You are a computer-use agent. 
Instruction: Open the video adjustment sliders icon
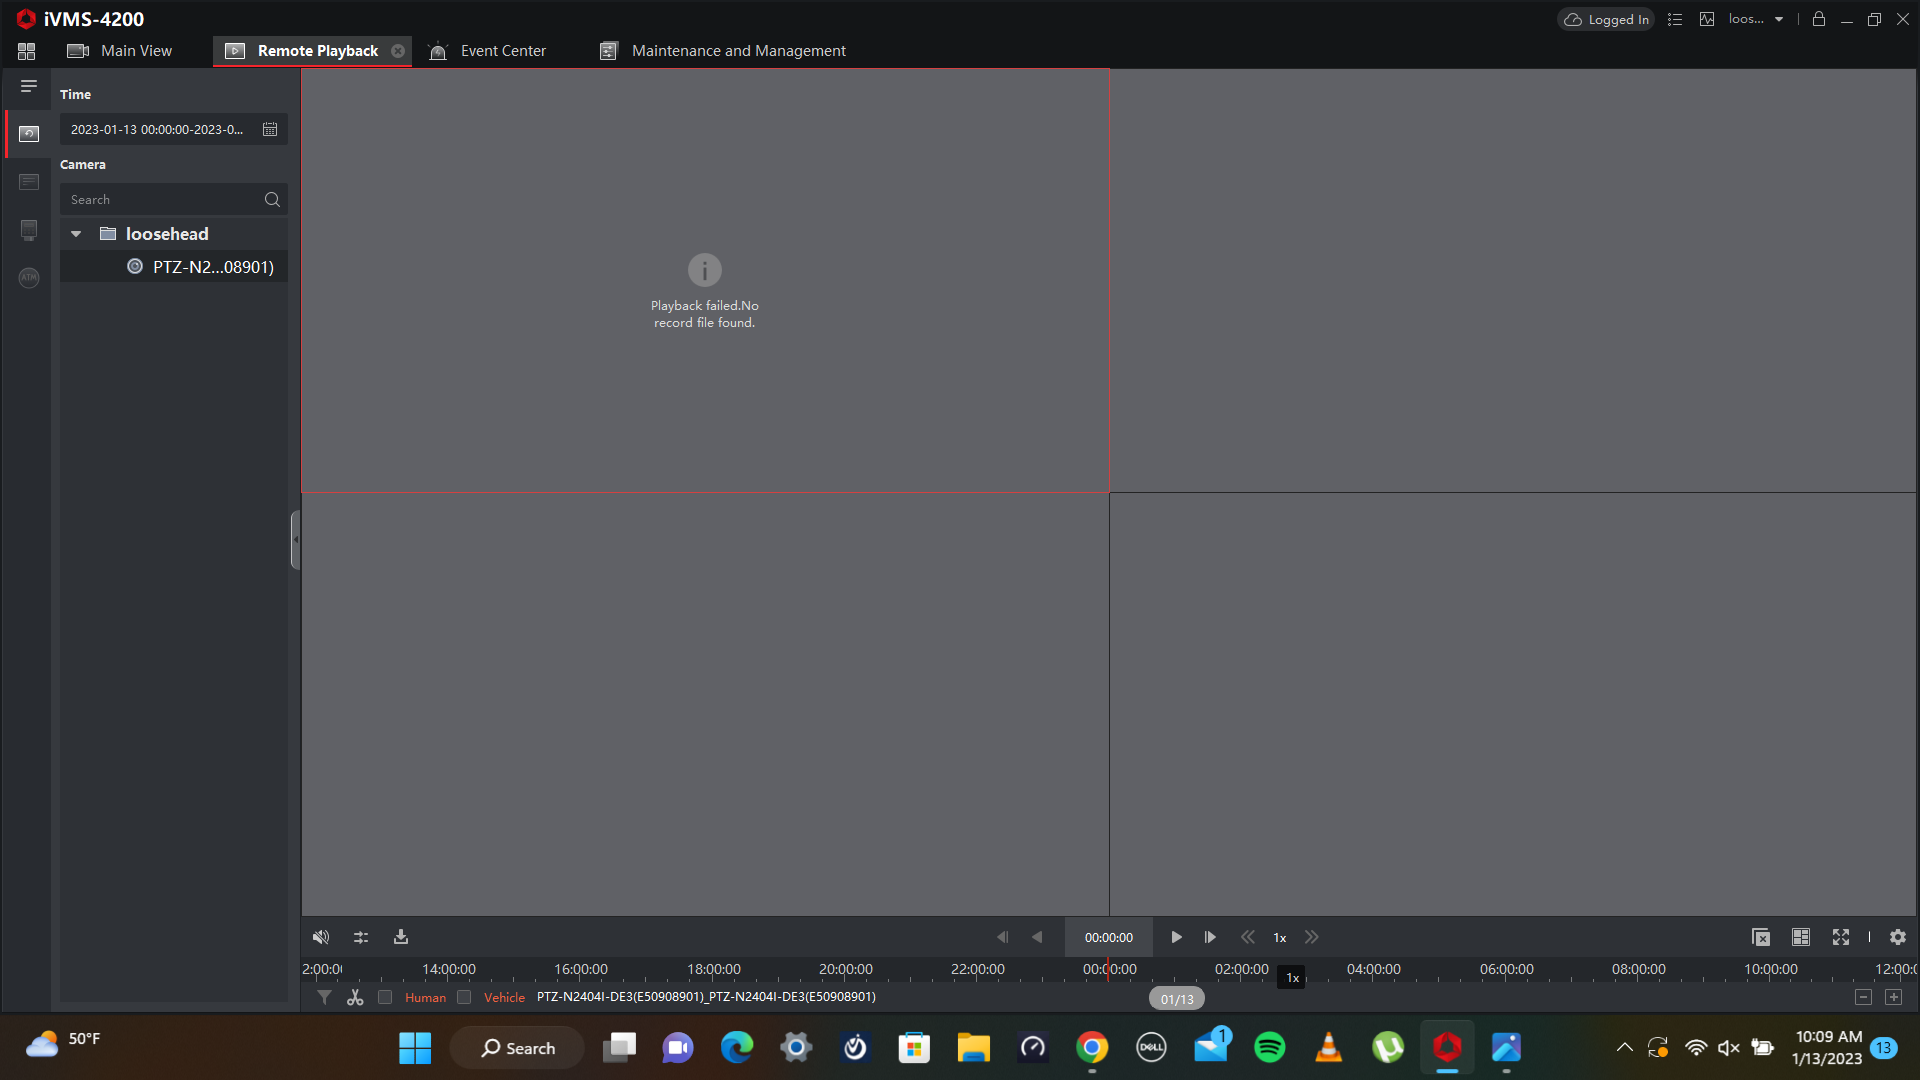(361, 937)
